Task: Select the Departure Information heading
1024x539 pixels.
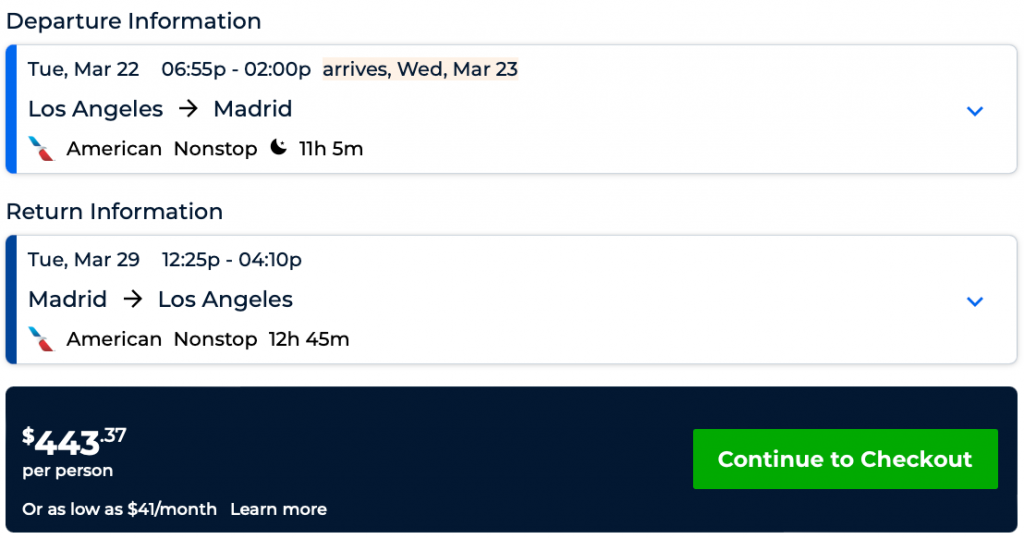Action: pos(134,21)
